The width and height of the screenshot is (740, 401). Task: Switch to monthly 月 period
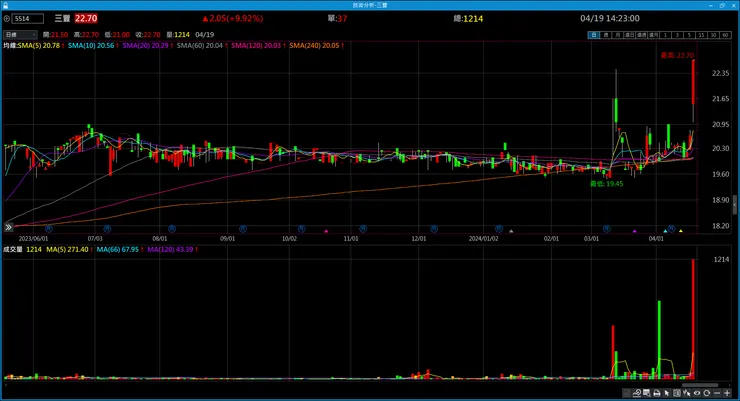tap(617, 35)
